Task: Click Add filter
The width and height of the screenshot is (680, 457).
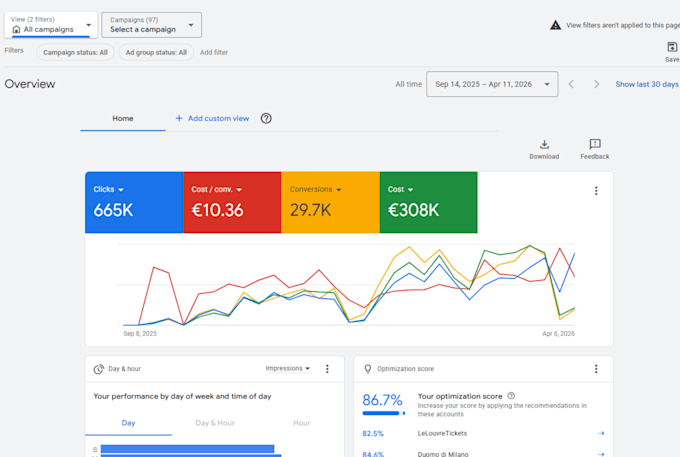Action: click(214, 52)
